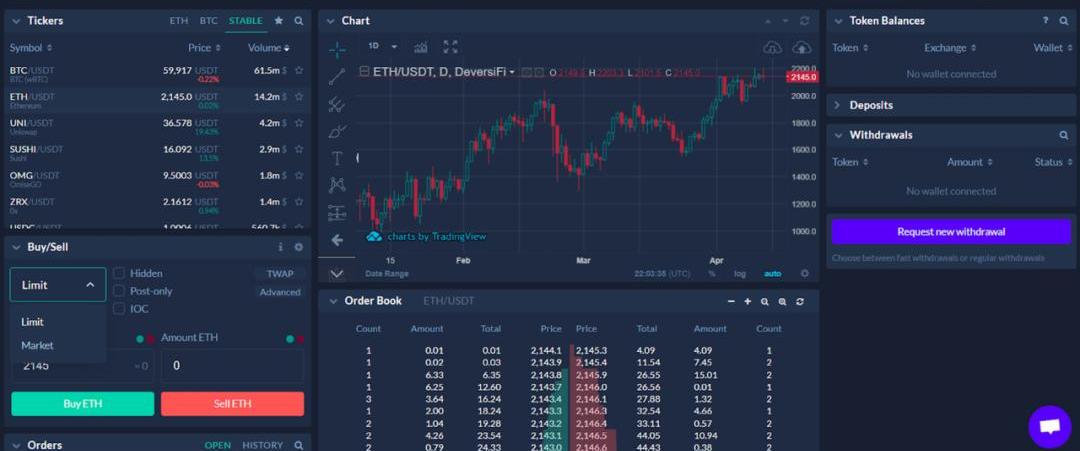This screenshot has height=451, width=1080.
Task: Enable the Hidden order checkbox
Action: pos(119,273)
